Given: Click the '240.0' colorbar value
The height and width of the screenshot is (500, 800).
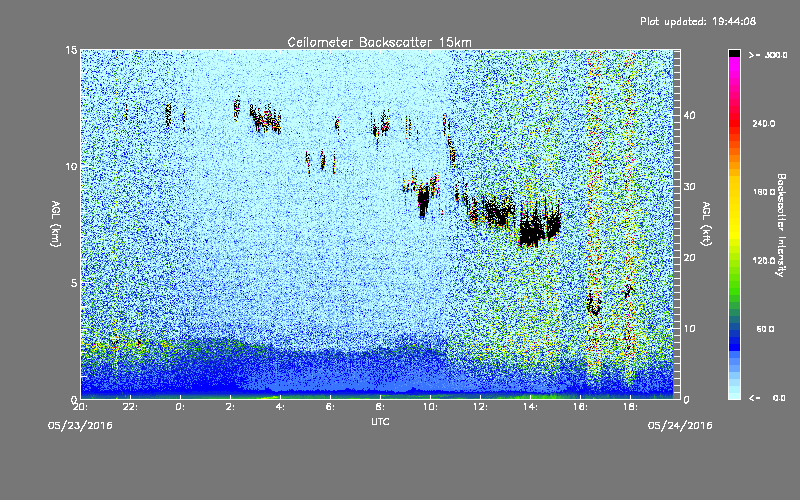Looking at the screenshot, I should (764, 123).
